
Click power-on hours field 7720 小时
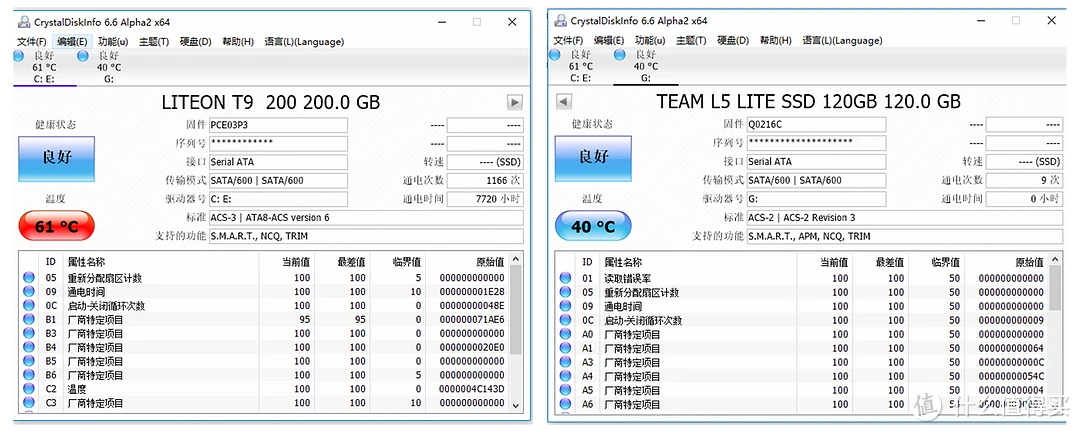[485, 199]
